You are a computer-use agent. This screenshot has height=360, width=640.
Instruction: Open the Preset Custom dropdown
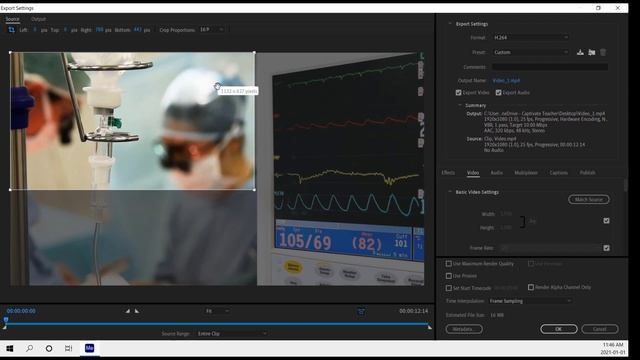click(531, 52)
